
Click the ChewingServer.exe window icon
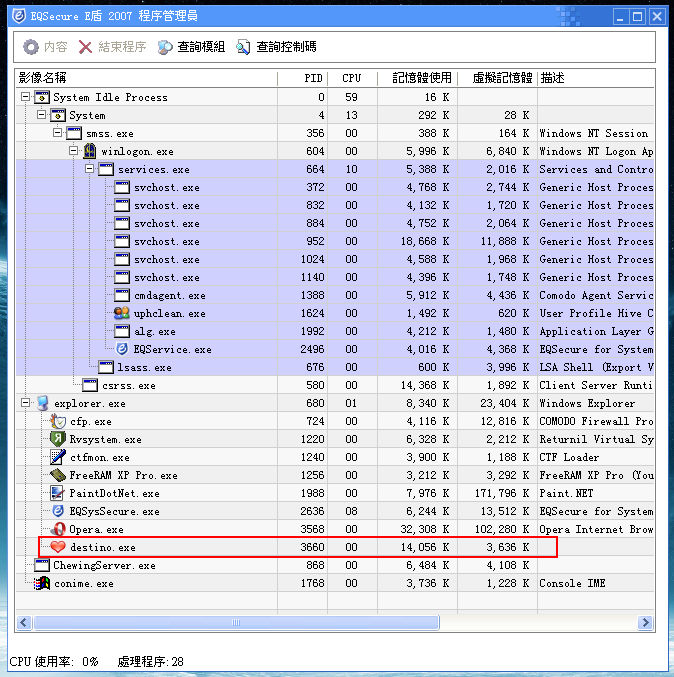42,565
